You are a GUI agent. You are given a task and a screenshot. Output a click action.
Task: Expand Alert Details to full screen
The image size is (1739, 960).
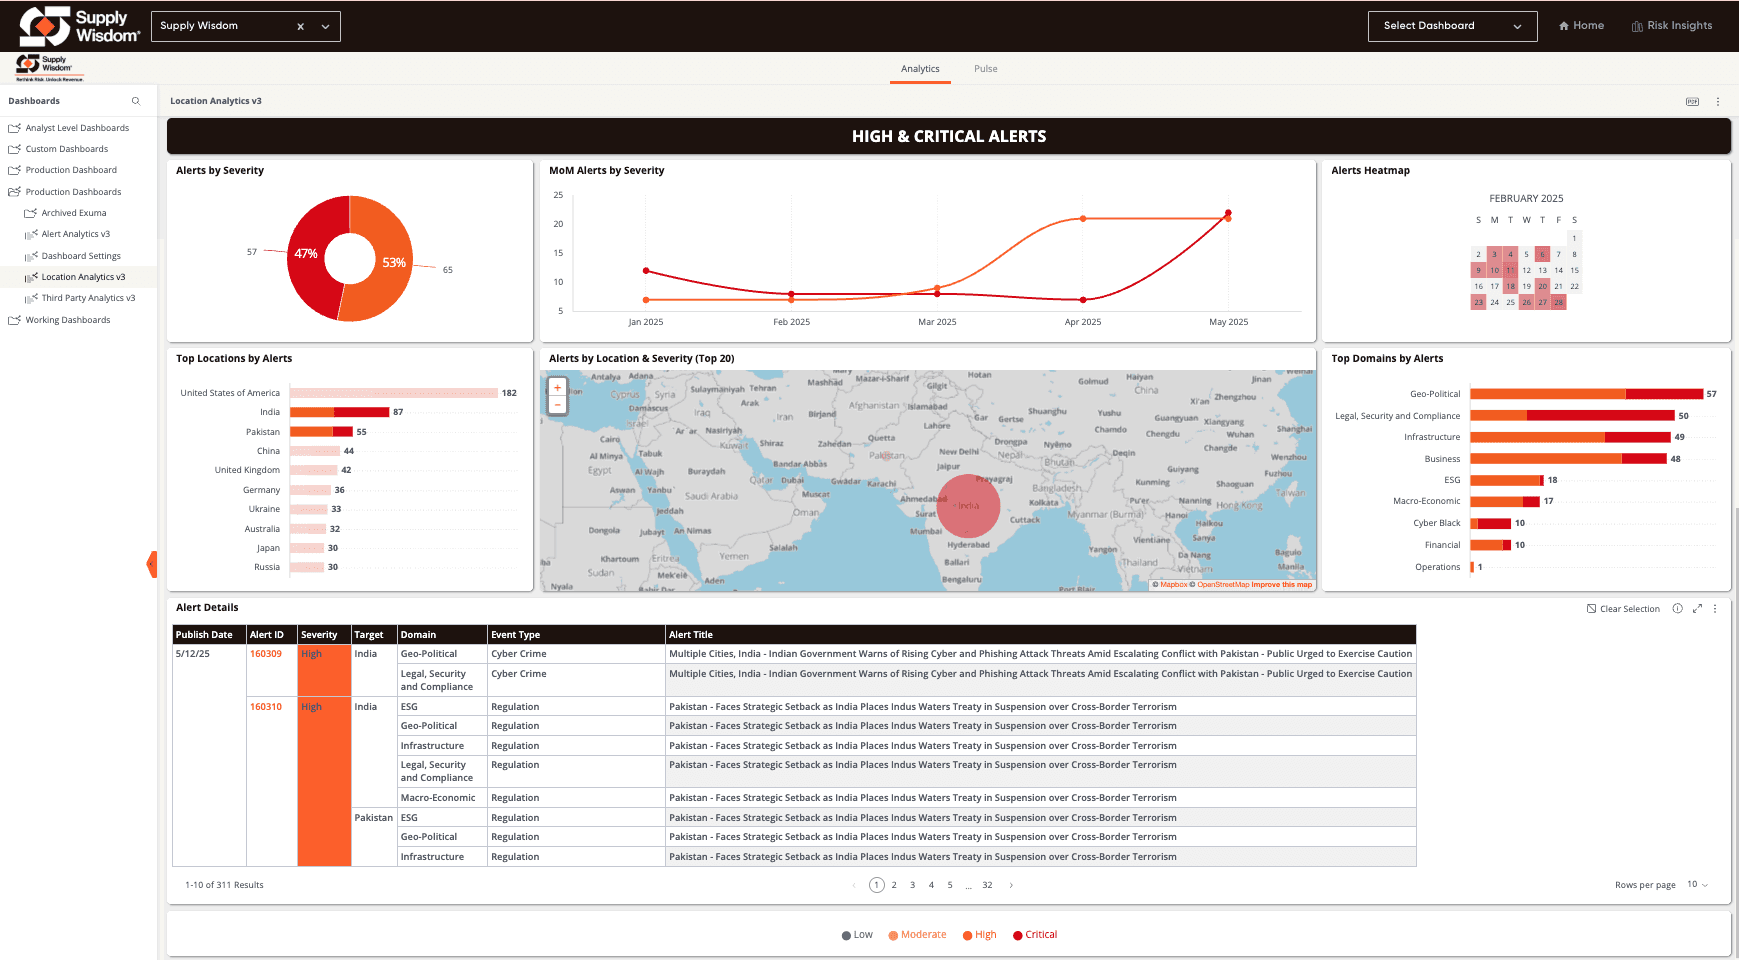1697,609
